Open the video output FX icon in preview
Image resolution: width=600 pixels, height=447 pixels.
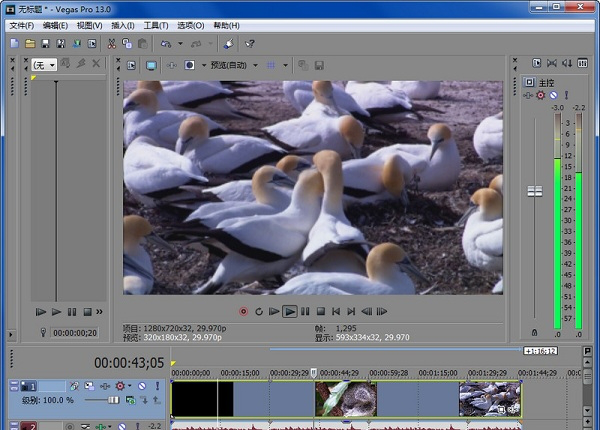pyautogui.click(x=171, y=65)
